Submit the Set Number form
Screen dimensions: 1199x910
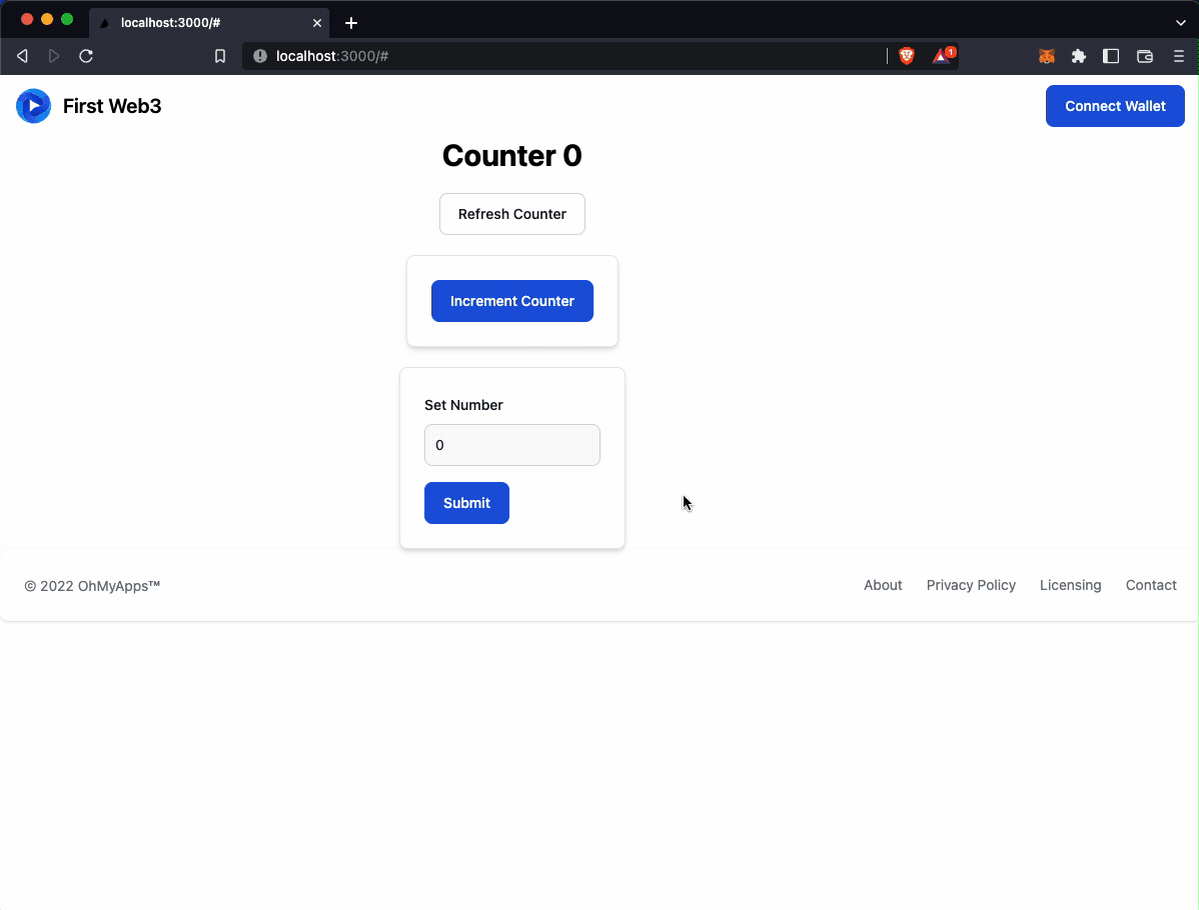point(466,503)
